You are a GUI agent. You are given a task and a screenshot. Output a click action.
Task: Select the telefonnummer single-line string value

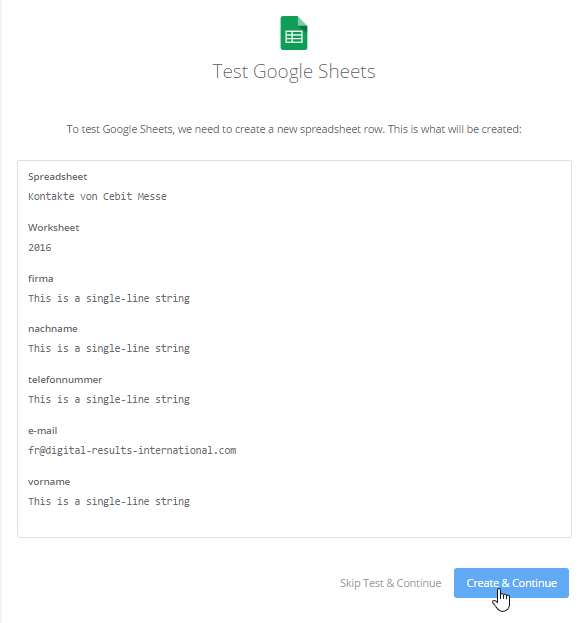point(109,399)
